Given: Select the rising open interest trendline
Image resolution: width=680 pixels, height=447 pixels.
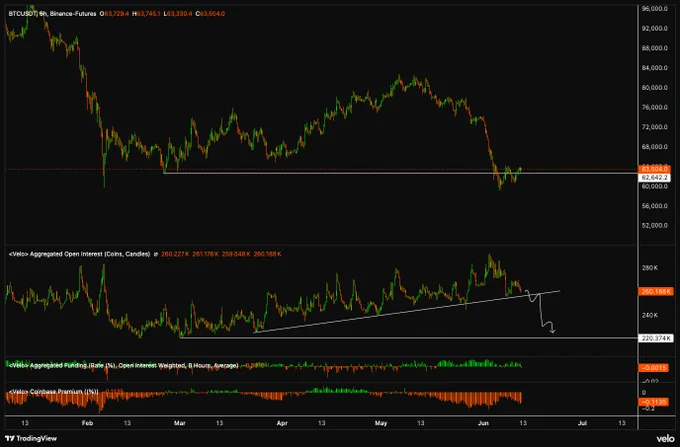Looking at the screenshot, I should [x=407, y=311].
